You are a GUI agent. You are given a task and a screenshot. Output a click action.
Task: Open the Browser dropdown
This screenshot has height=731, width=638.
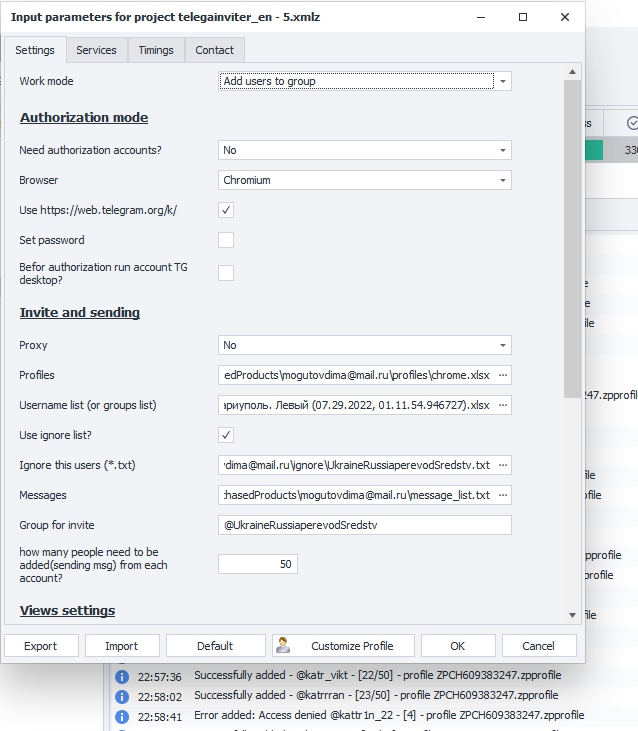tap(365, 180)
